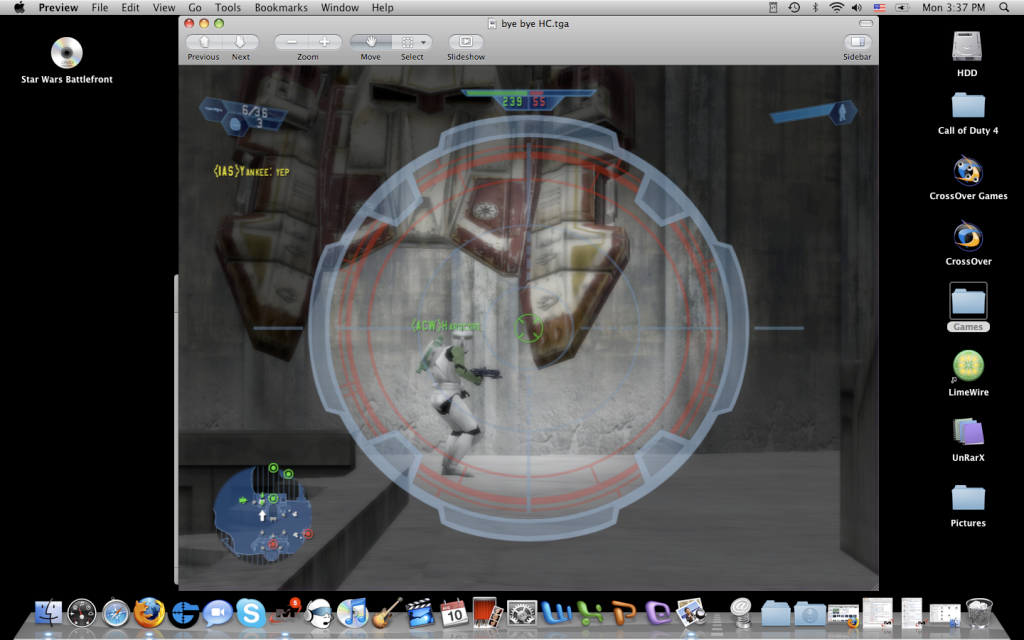Open Skype from the dock
Screen dimensions: 1024x640
click(x=251, y=613)
